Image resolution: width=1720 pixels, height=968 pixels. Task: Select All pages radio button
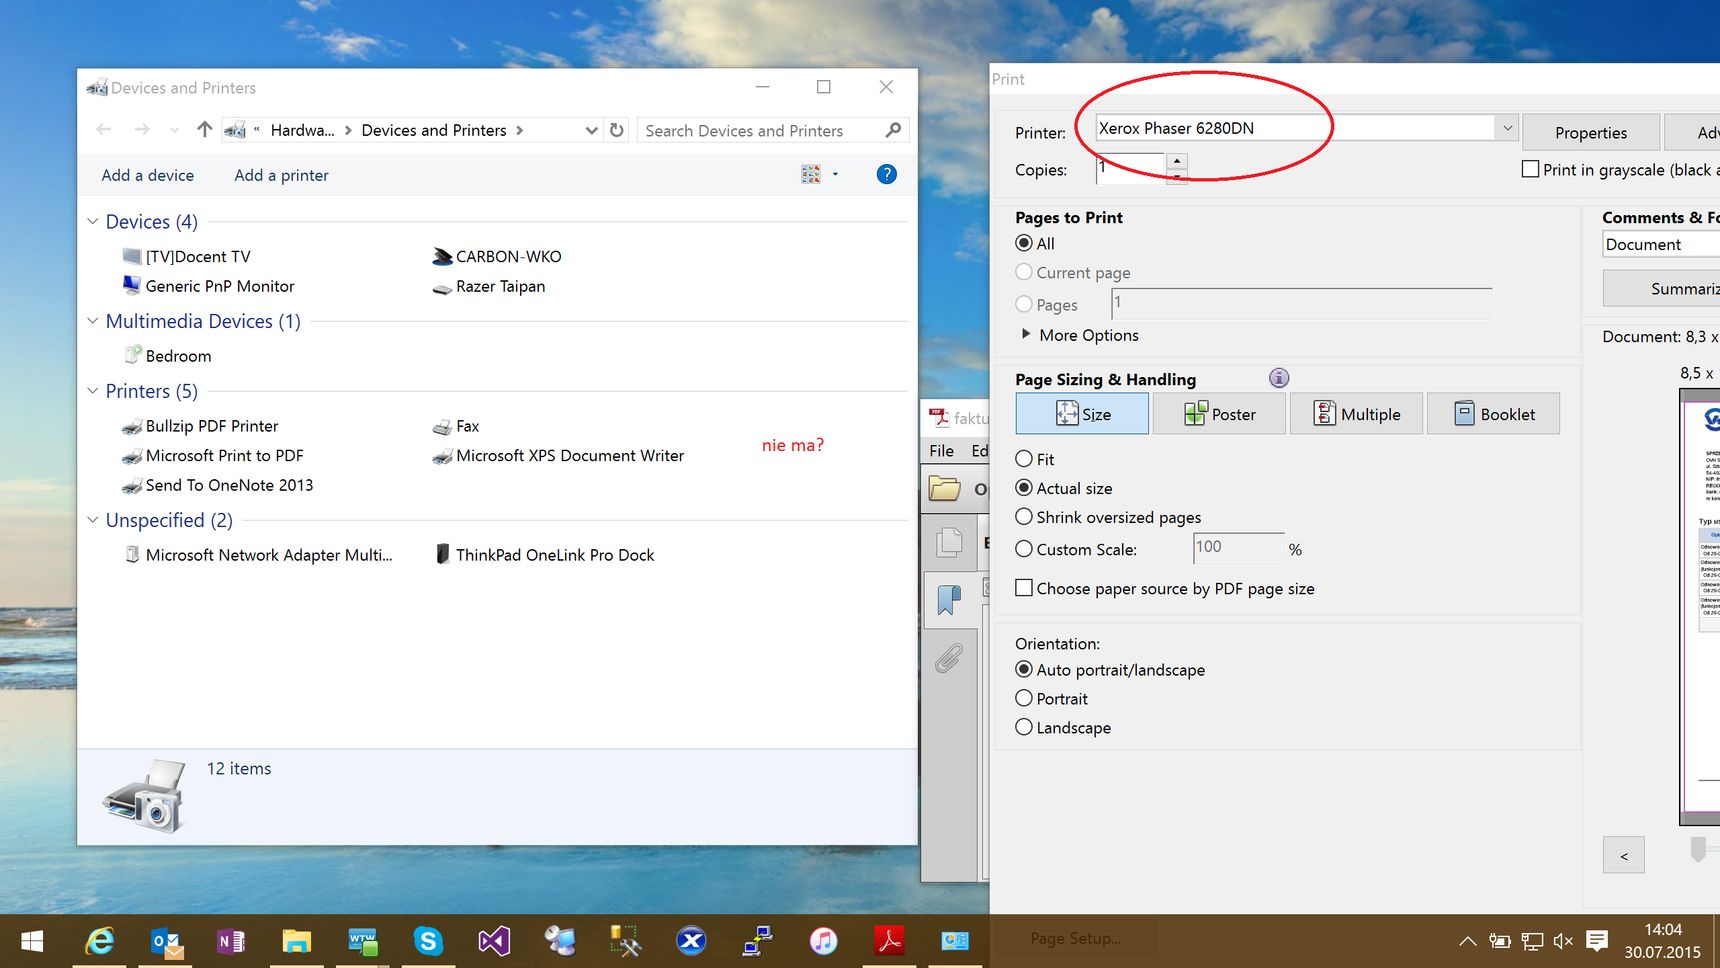coord(1023,243)
